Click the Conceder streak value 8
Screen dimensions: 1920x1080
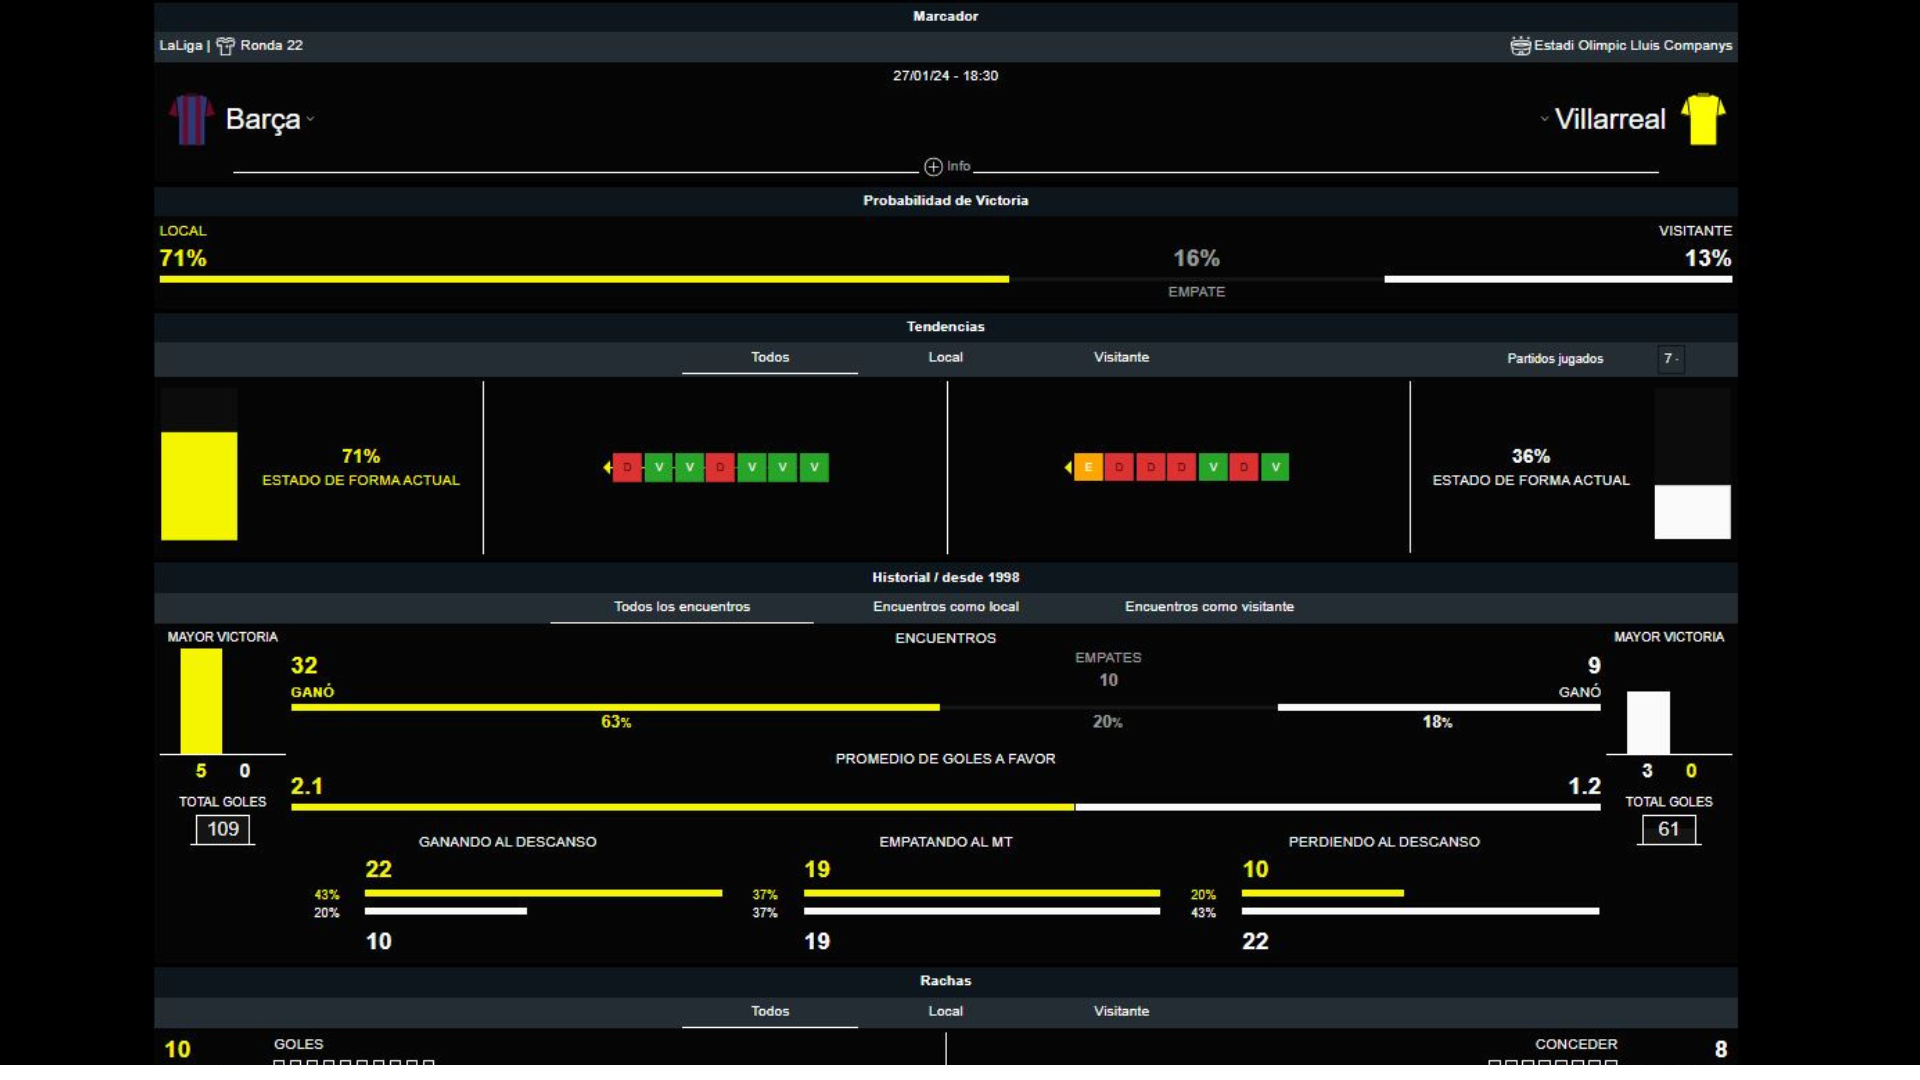(x=1720, y=1050)
